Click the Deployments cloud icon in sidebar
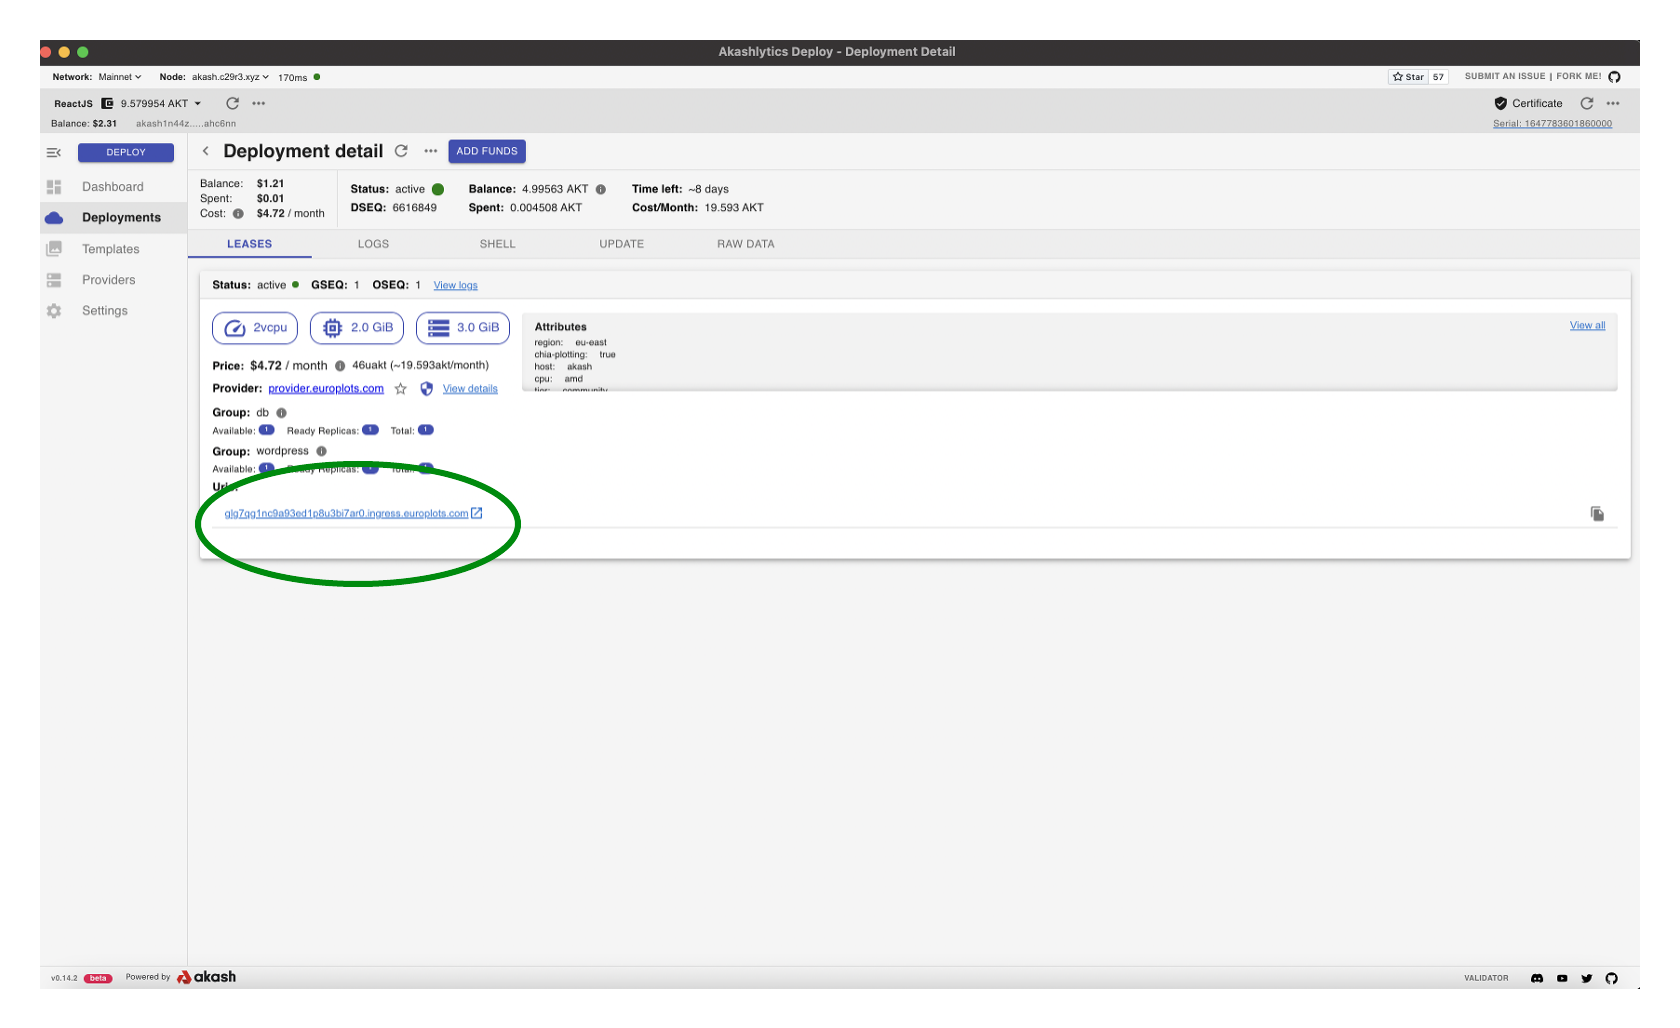The height and width of the screenshot is (1028, 1680). point(54,218)
